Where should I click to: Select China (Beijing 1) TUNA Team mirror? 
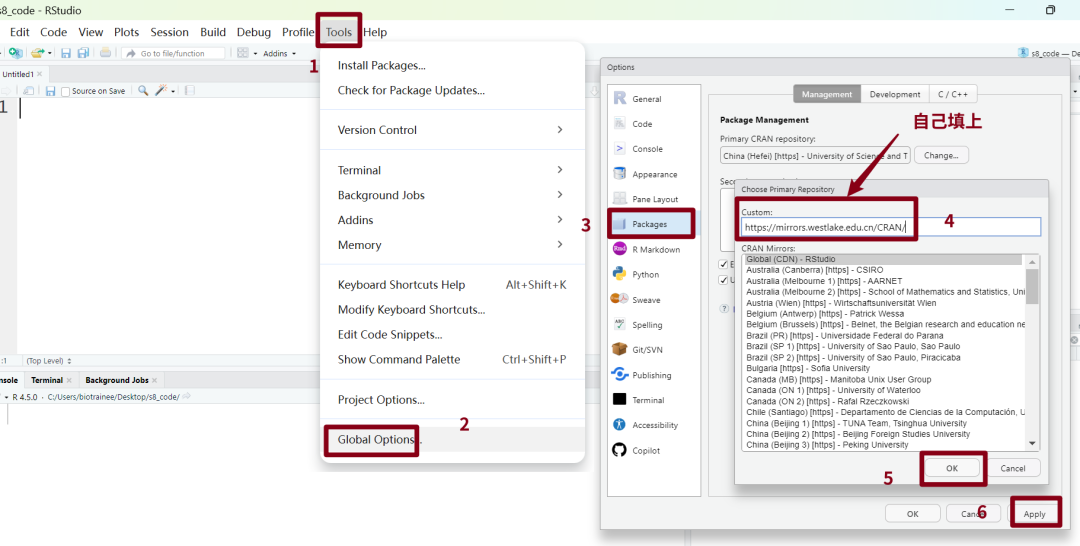(x=886, y=423)
